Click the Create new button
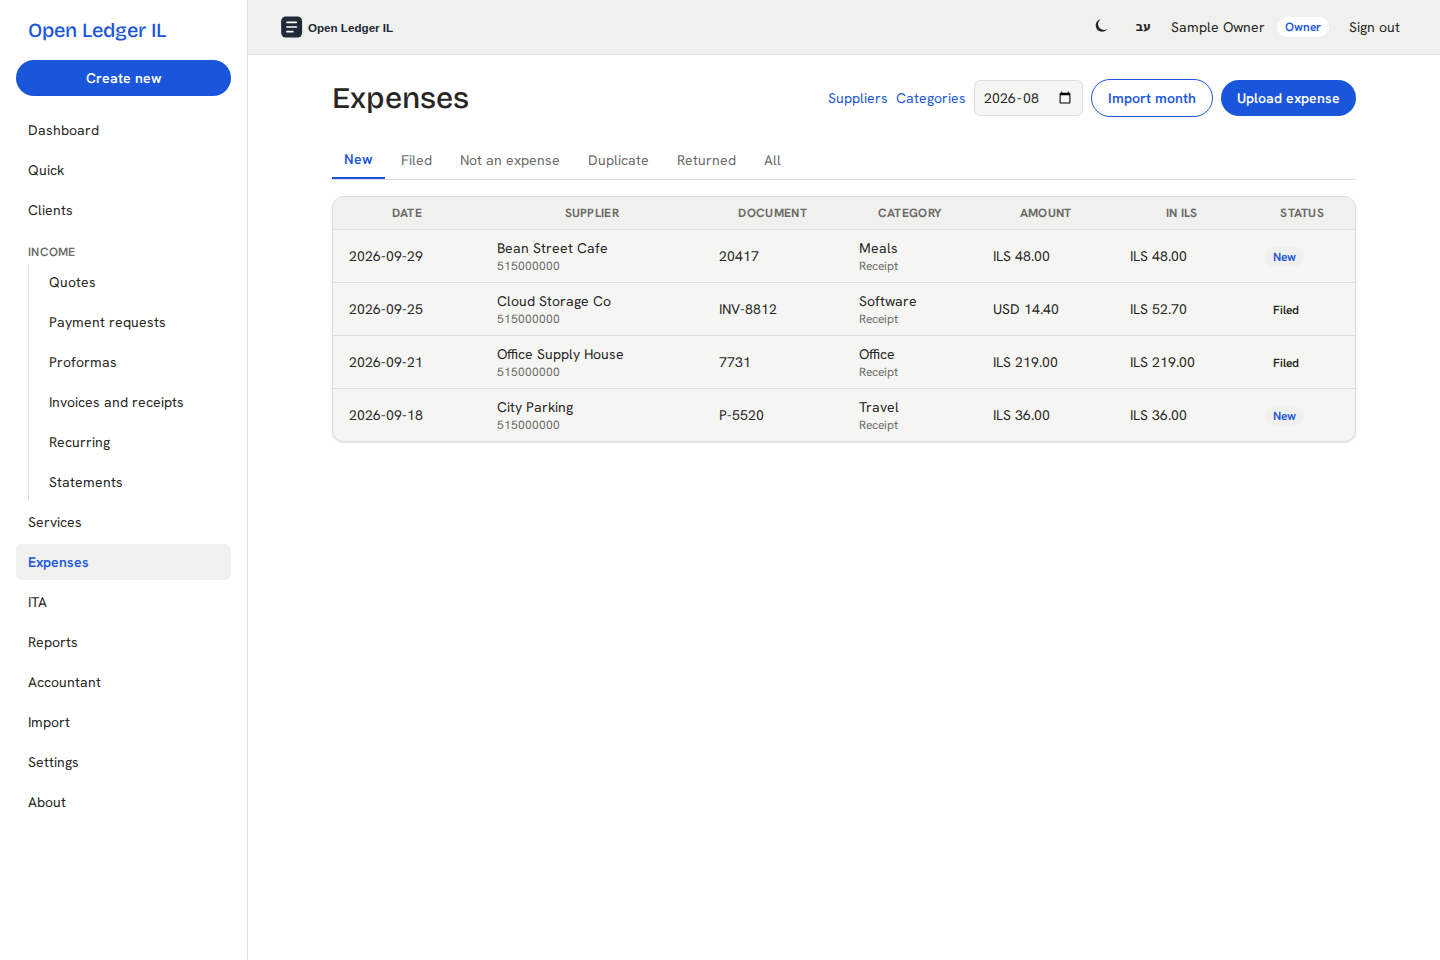 pyautogui.click(x=123, y=78)
